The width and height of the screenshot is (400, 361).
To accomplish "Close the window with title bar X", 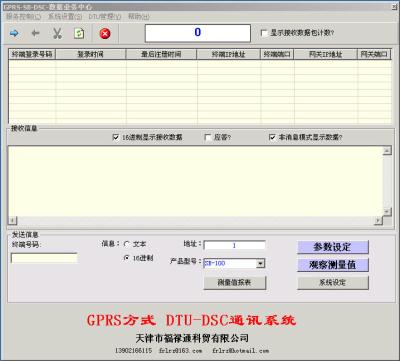I will (x=395, y=7).
